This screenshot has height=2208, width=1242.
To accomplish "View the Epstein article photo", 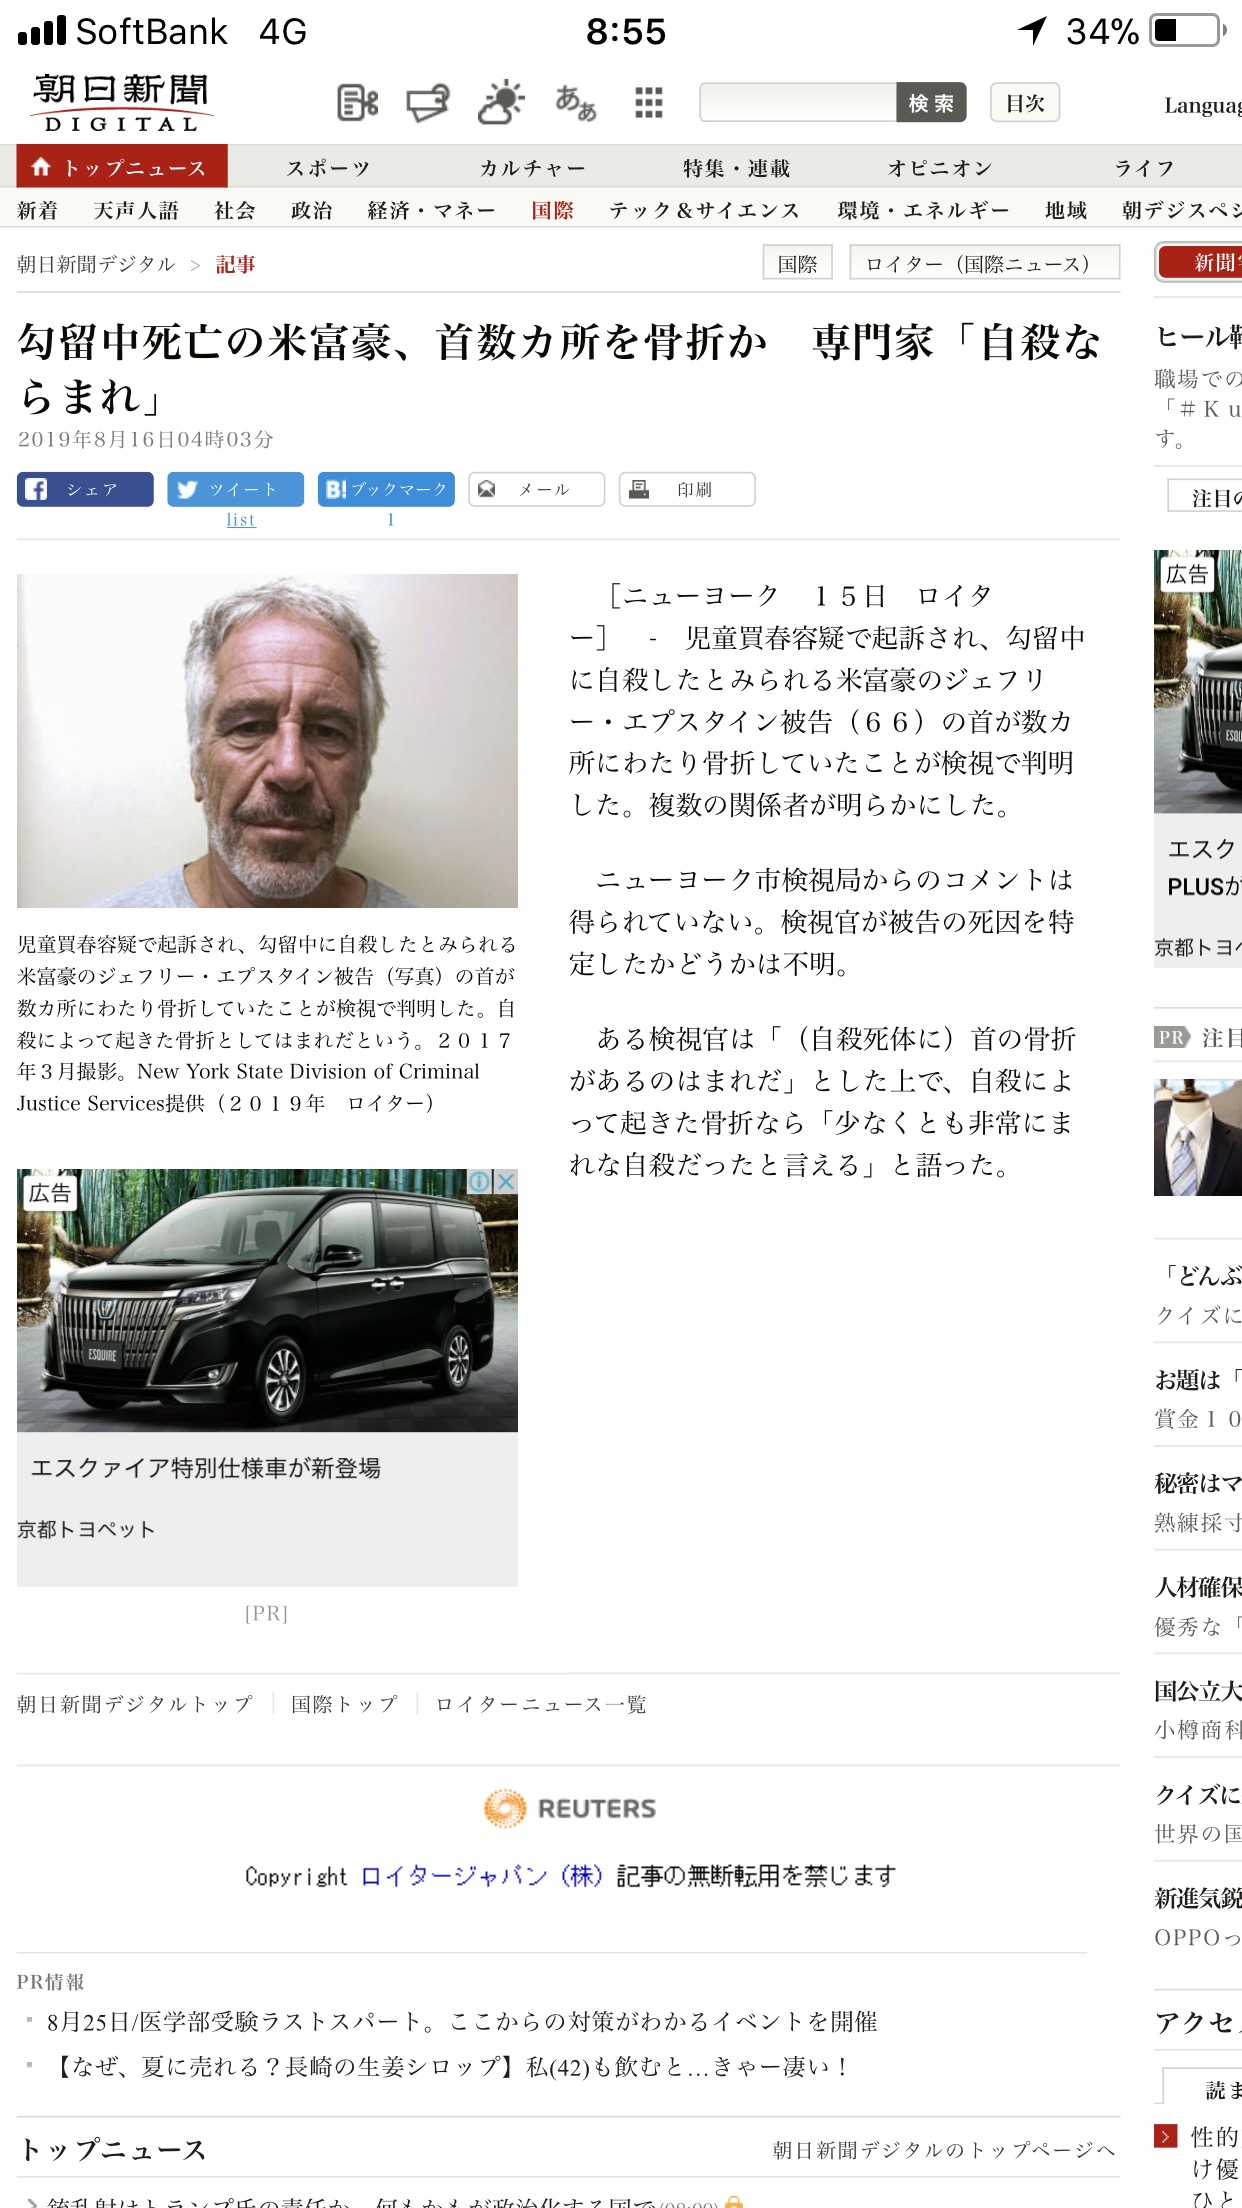I will pyautogui.click(x=267, y=741).
